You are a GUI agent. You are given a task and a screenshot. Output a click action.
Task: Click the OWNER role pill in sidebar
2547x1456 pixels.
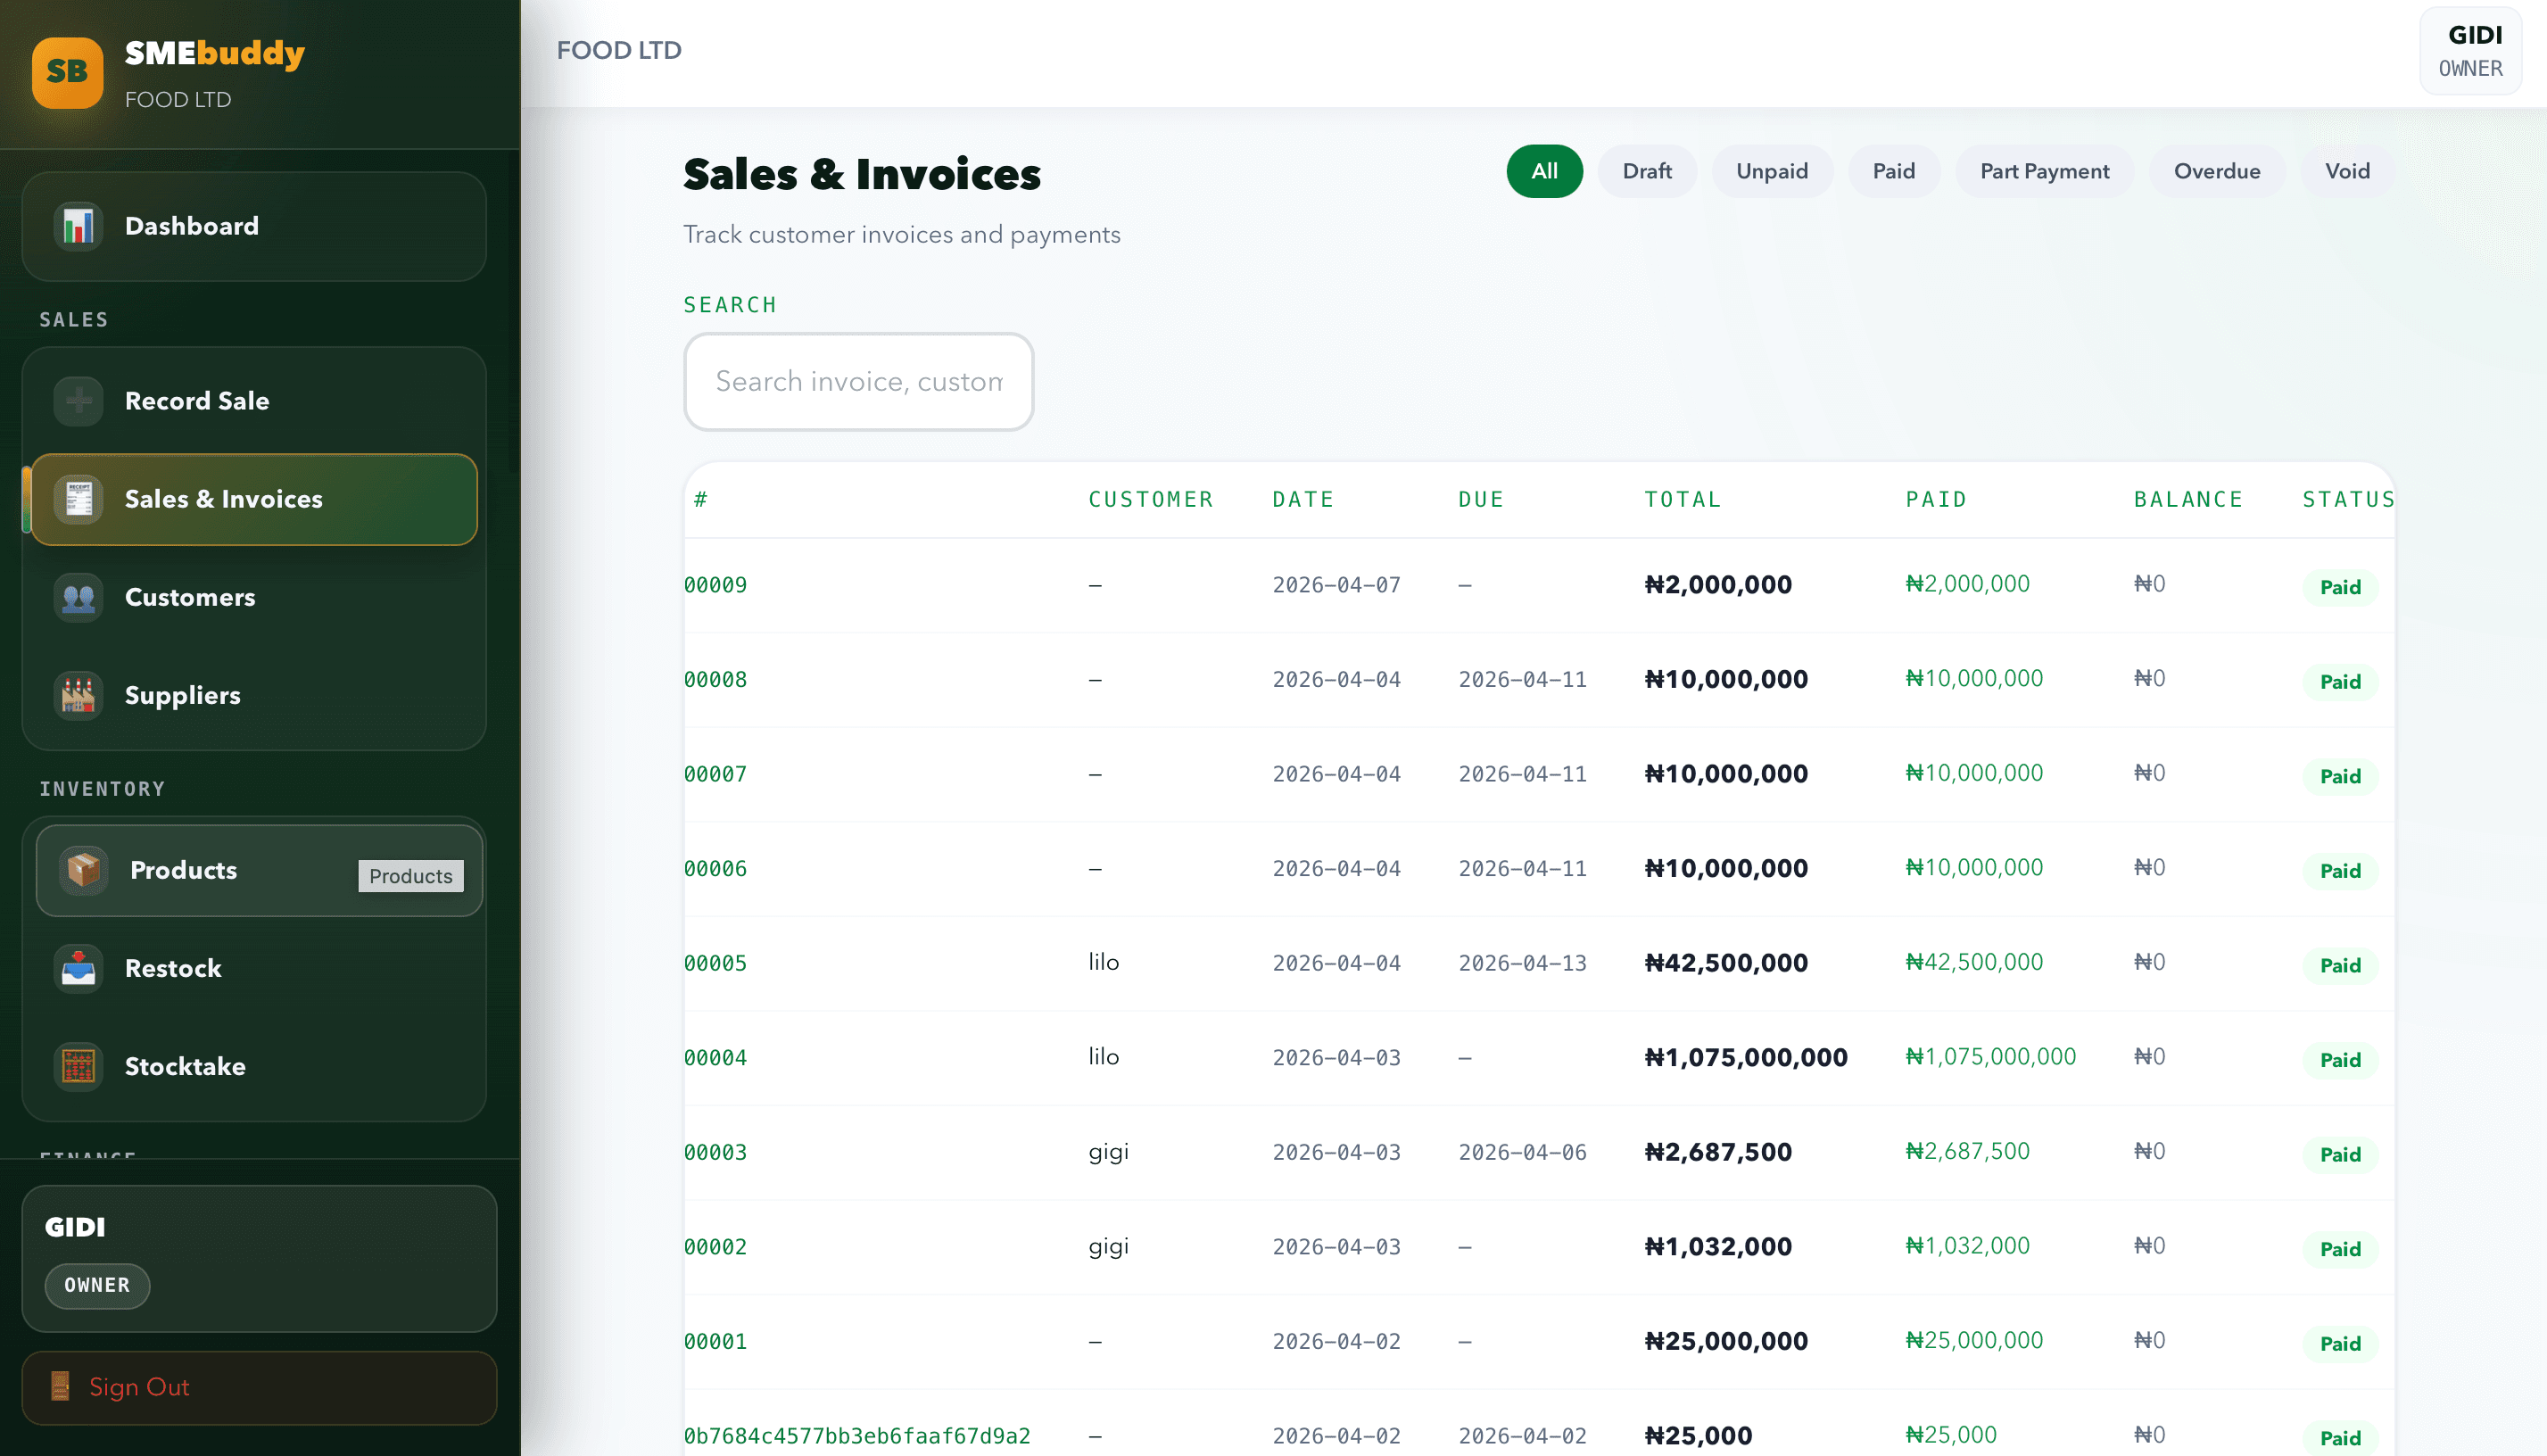[x=97, y=1286]
